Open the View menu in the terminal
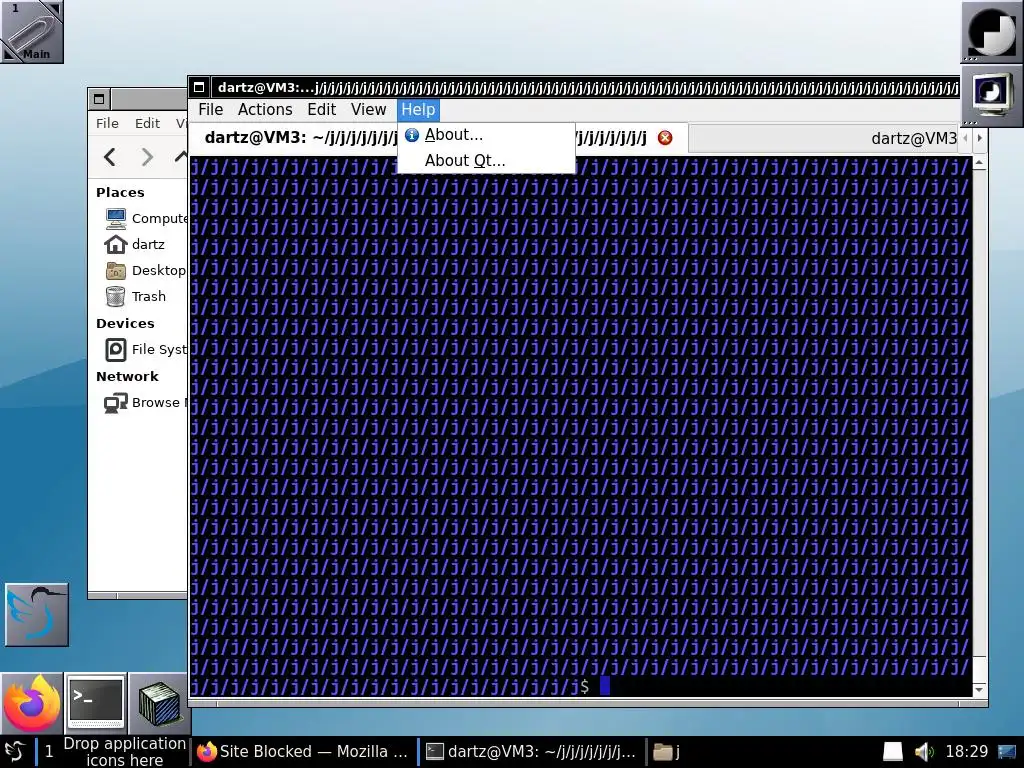 pos(368,110)
